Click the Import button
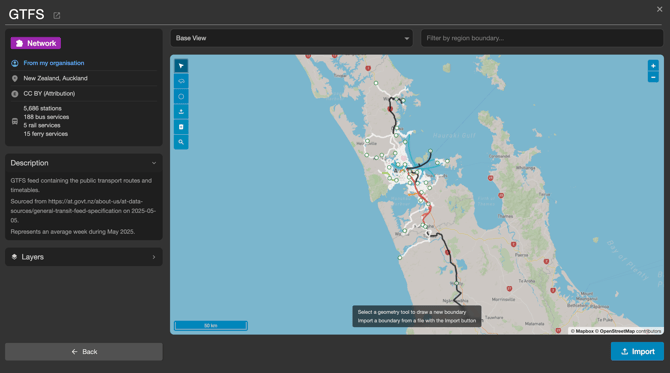Image resolution: width=670 pixels, height=373 pixels. (x=637, y=351)
